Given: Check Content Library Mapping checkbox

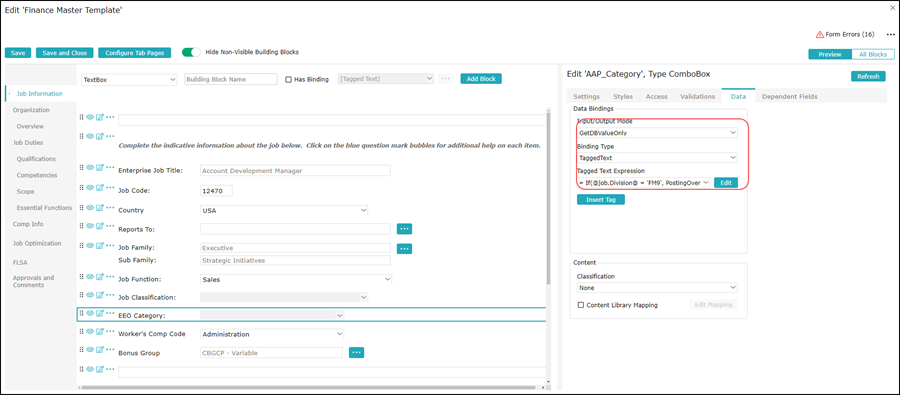Looking at the screenshot, I should pos(581,305).
